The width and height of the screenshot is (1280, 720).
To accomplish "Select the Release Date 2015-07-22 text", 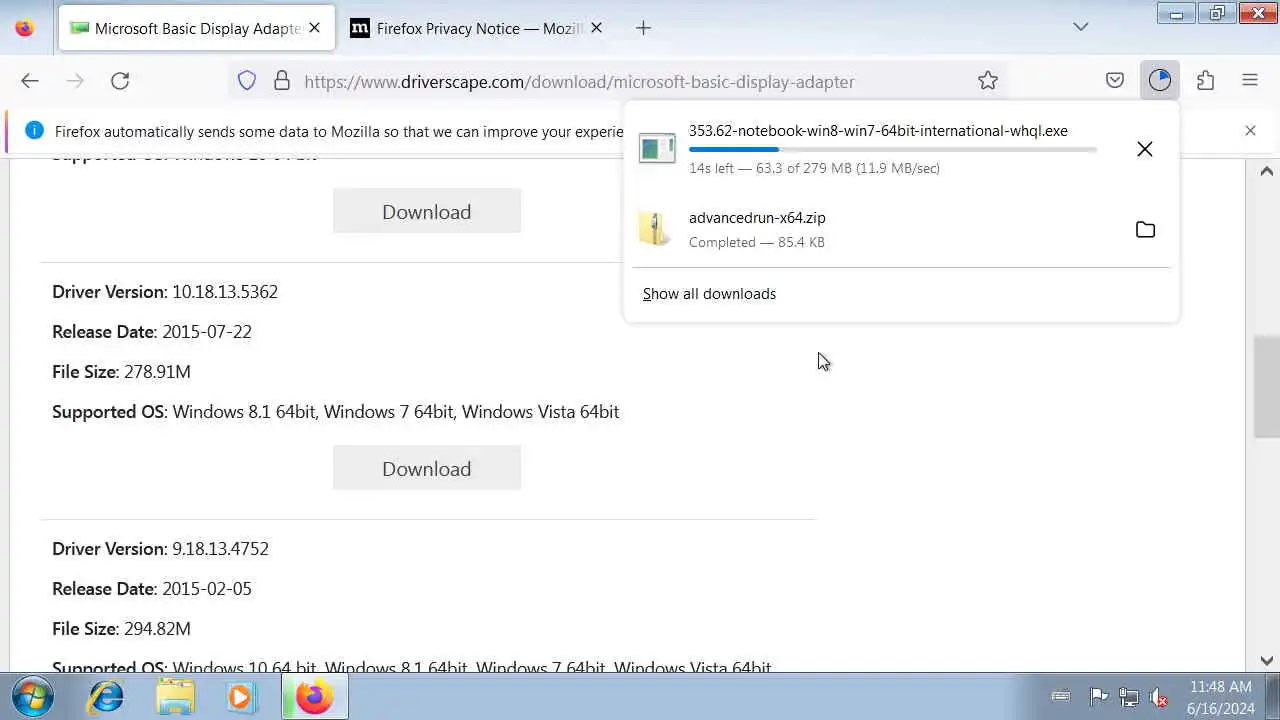I will pyautogui.click(x=152, y=332).
